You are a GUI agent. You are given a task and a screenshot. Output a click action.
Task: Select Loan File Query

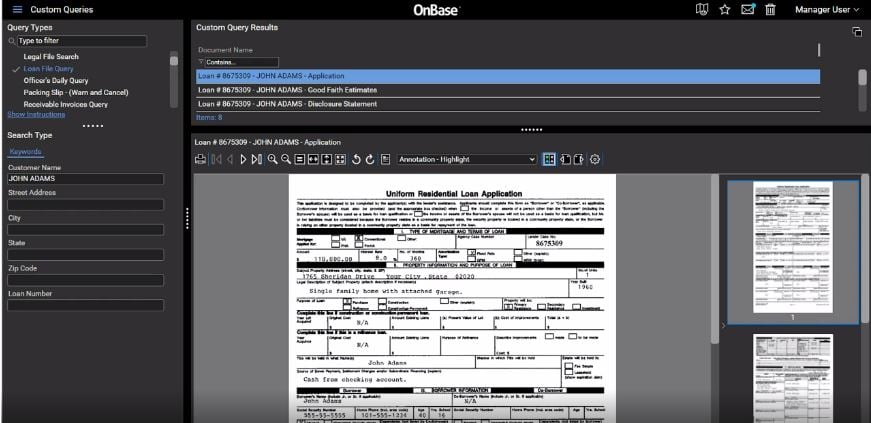tap(48, 69)
